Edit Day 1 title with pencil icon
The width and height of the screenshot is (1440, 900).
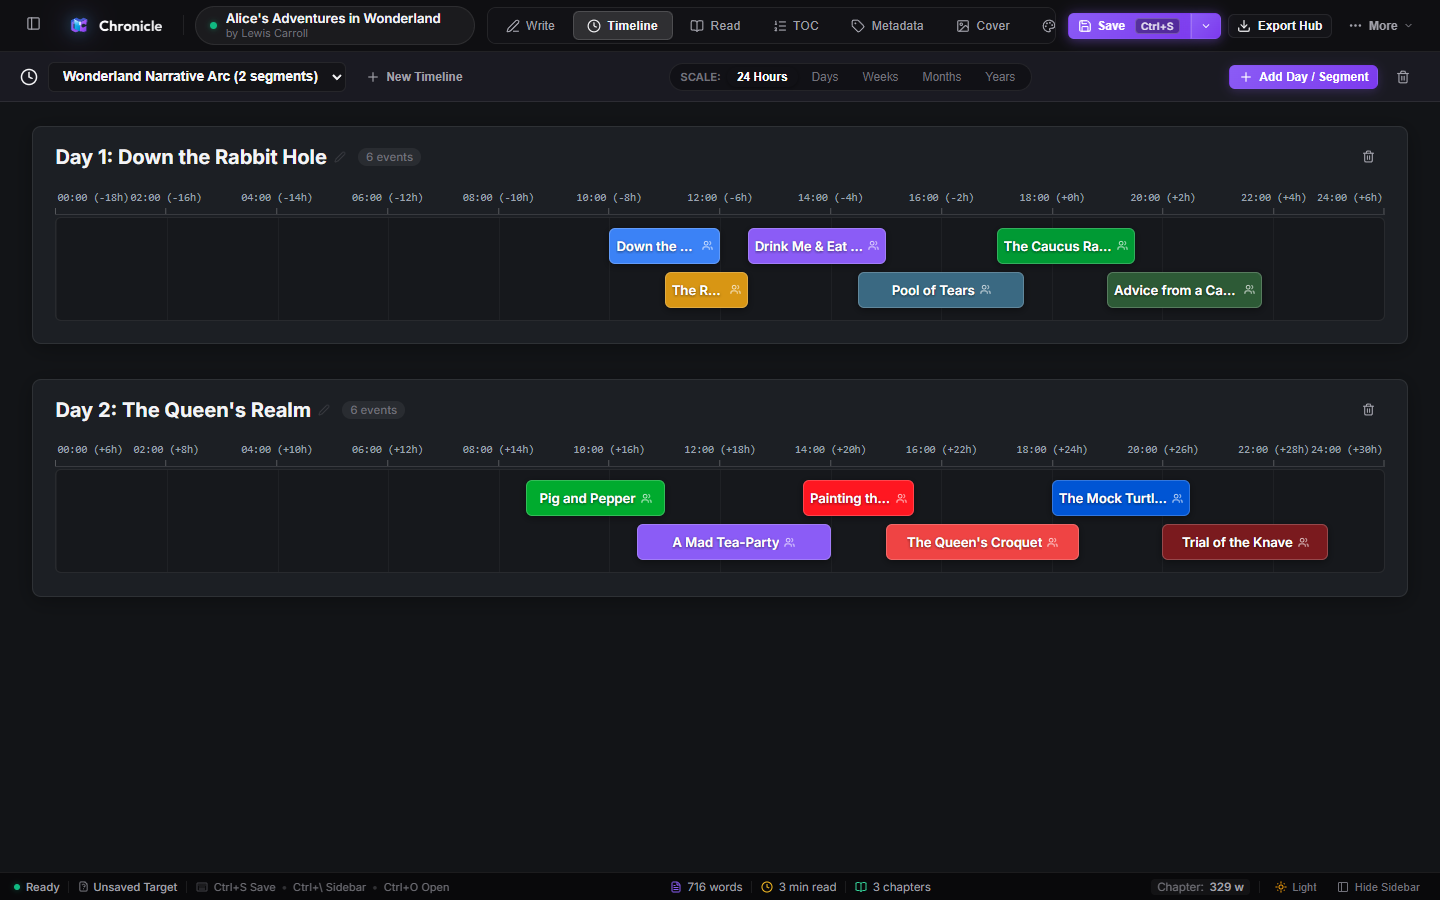tap(340, 157)
